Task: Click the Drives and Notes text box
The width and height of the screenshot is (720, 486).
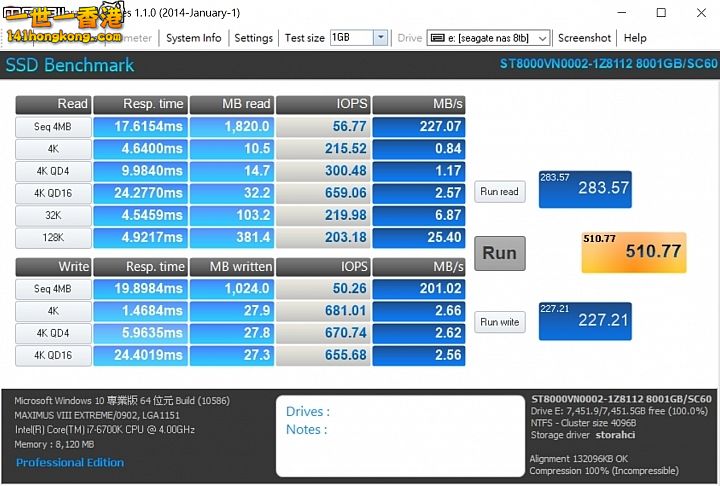Action: (400, 436)
